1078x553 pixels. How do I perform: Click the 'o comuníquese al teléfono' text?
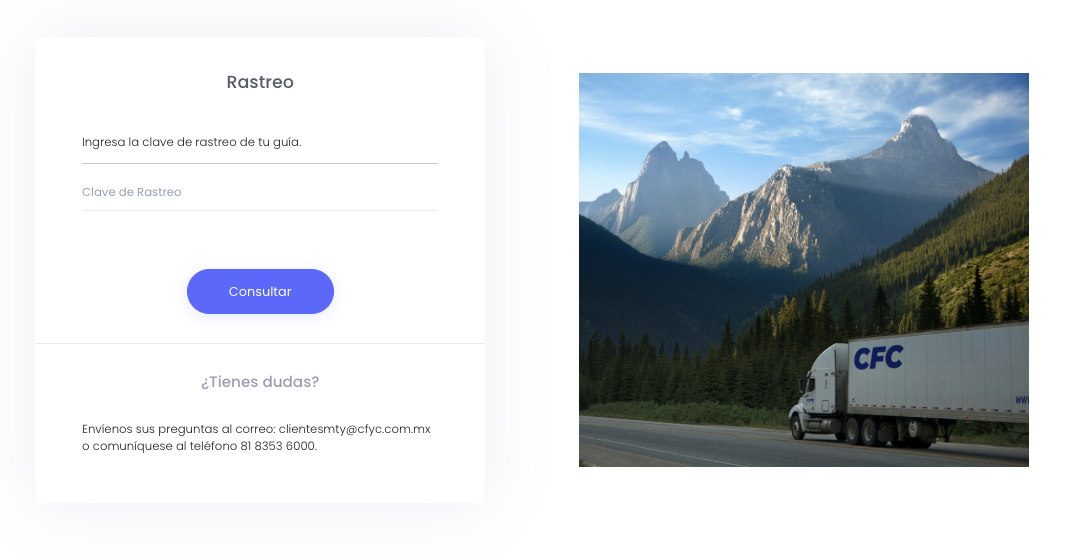point(160,446)
